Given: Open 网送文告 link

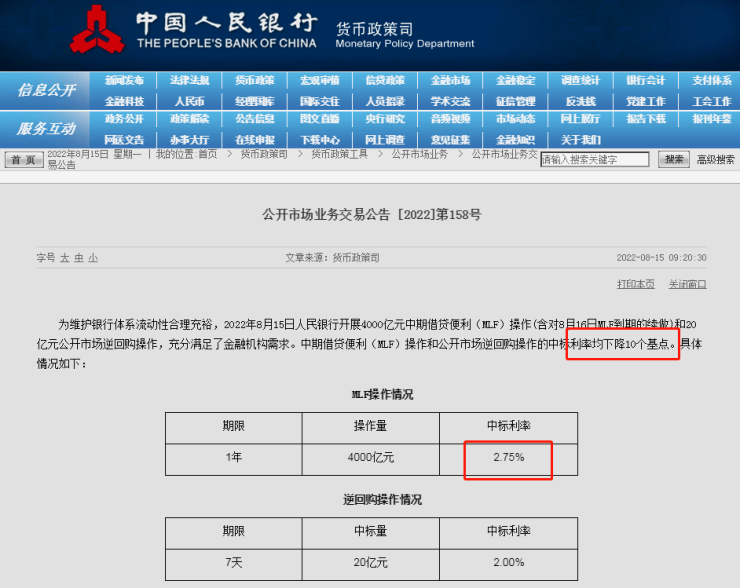Looking at the screenshot, I should coord(124,140).
